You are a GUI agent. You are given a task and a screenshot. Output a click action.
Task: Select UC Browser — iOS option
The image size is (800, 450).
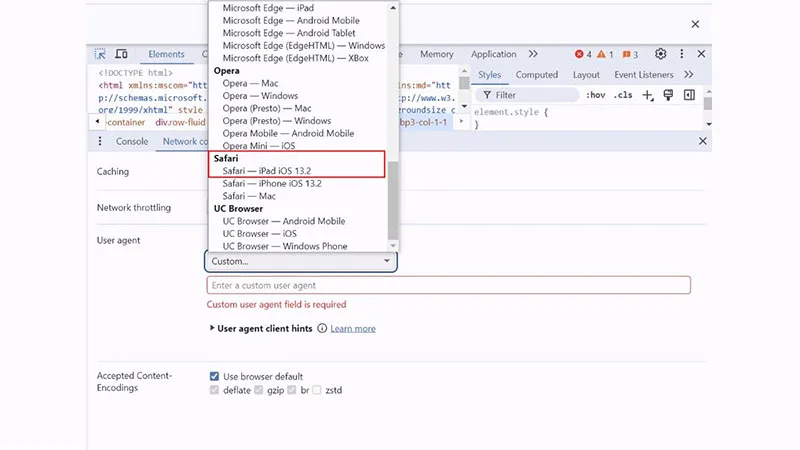259,234
